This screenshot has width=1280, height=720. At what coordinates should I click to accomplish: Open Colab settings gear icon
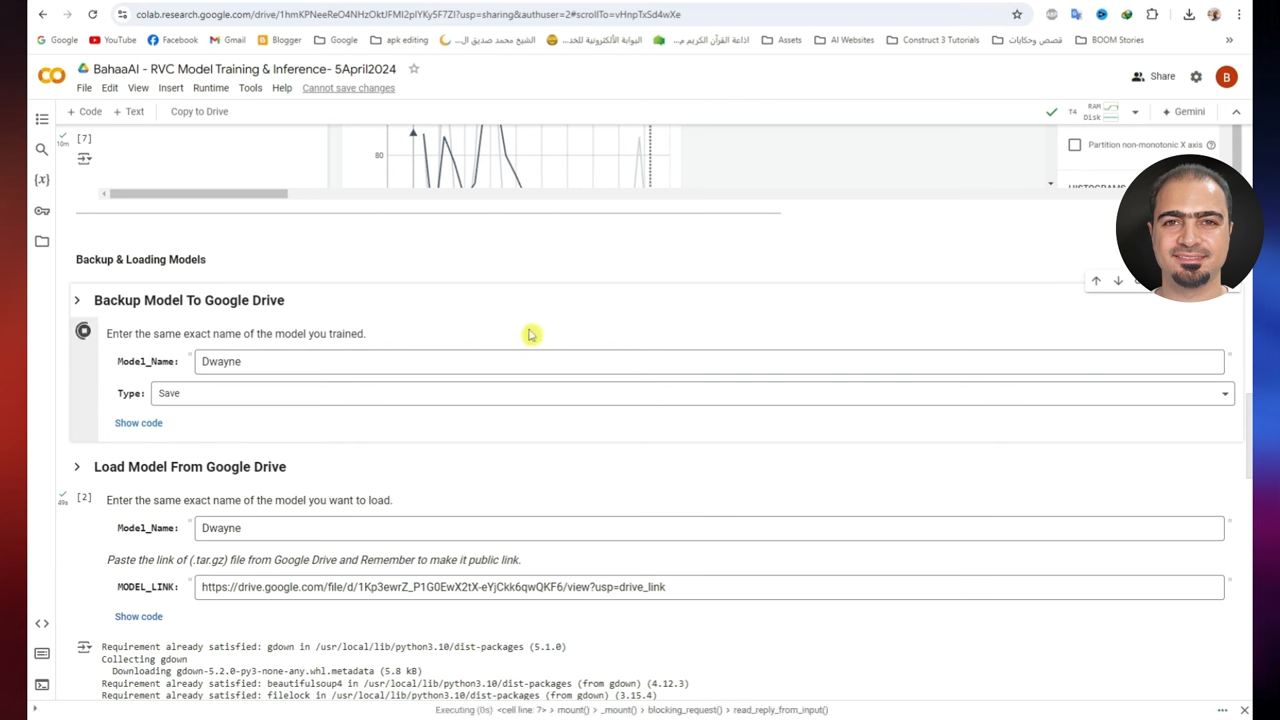click(x=1196, y=77)
